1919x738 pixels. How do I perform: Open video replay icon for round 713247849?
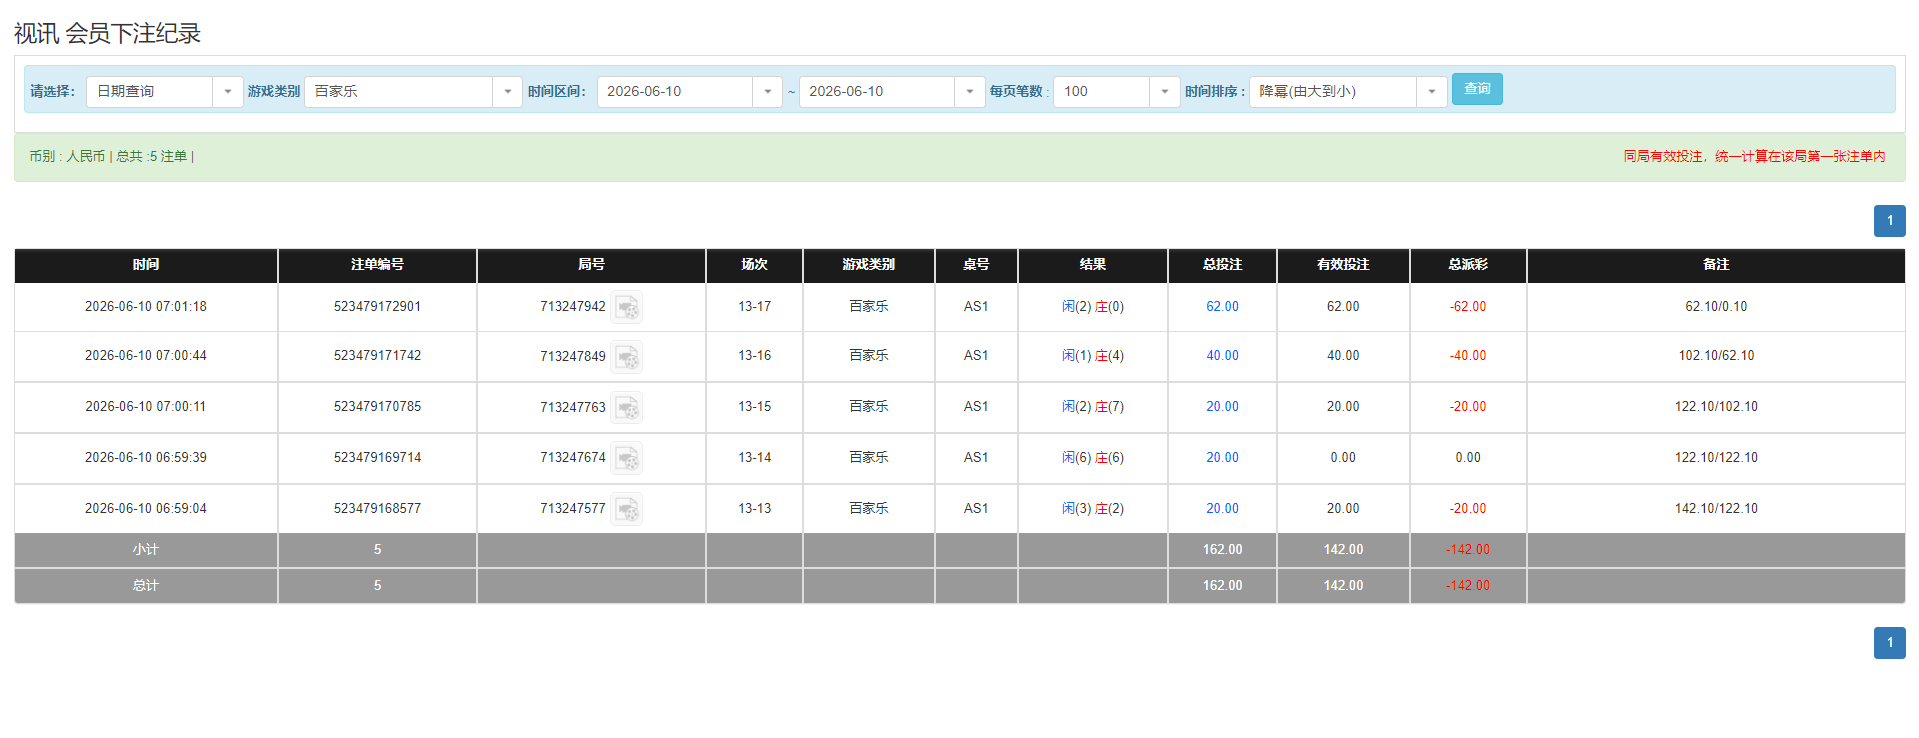[x=627, y=356]
